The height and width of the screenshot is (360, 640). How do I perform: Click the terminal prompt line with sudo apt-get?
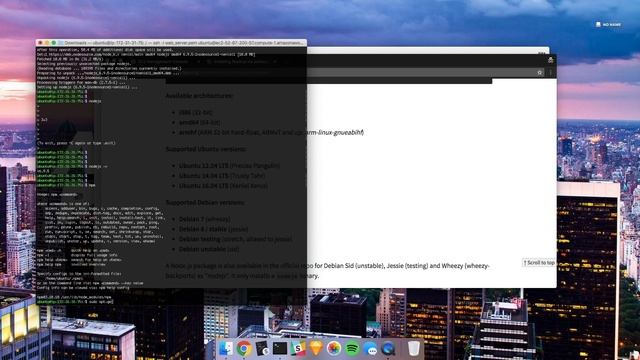[75, 302]
